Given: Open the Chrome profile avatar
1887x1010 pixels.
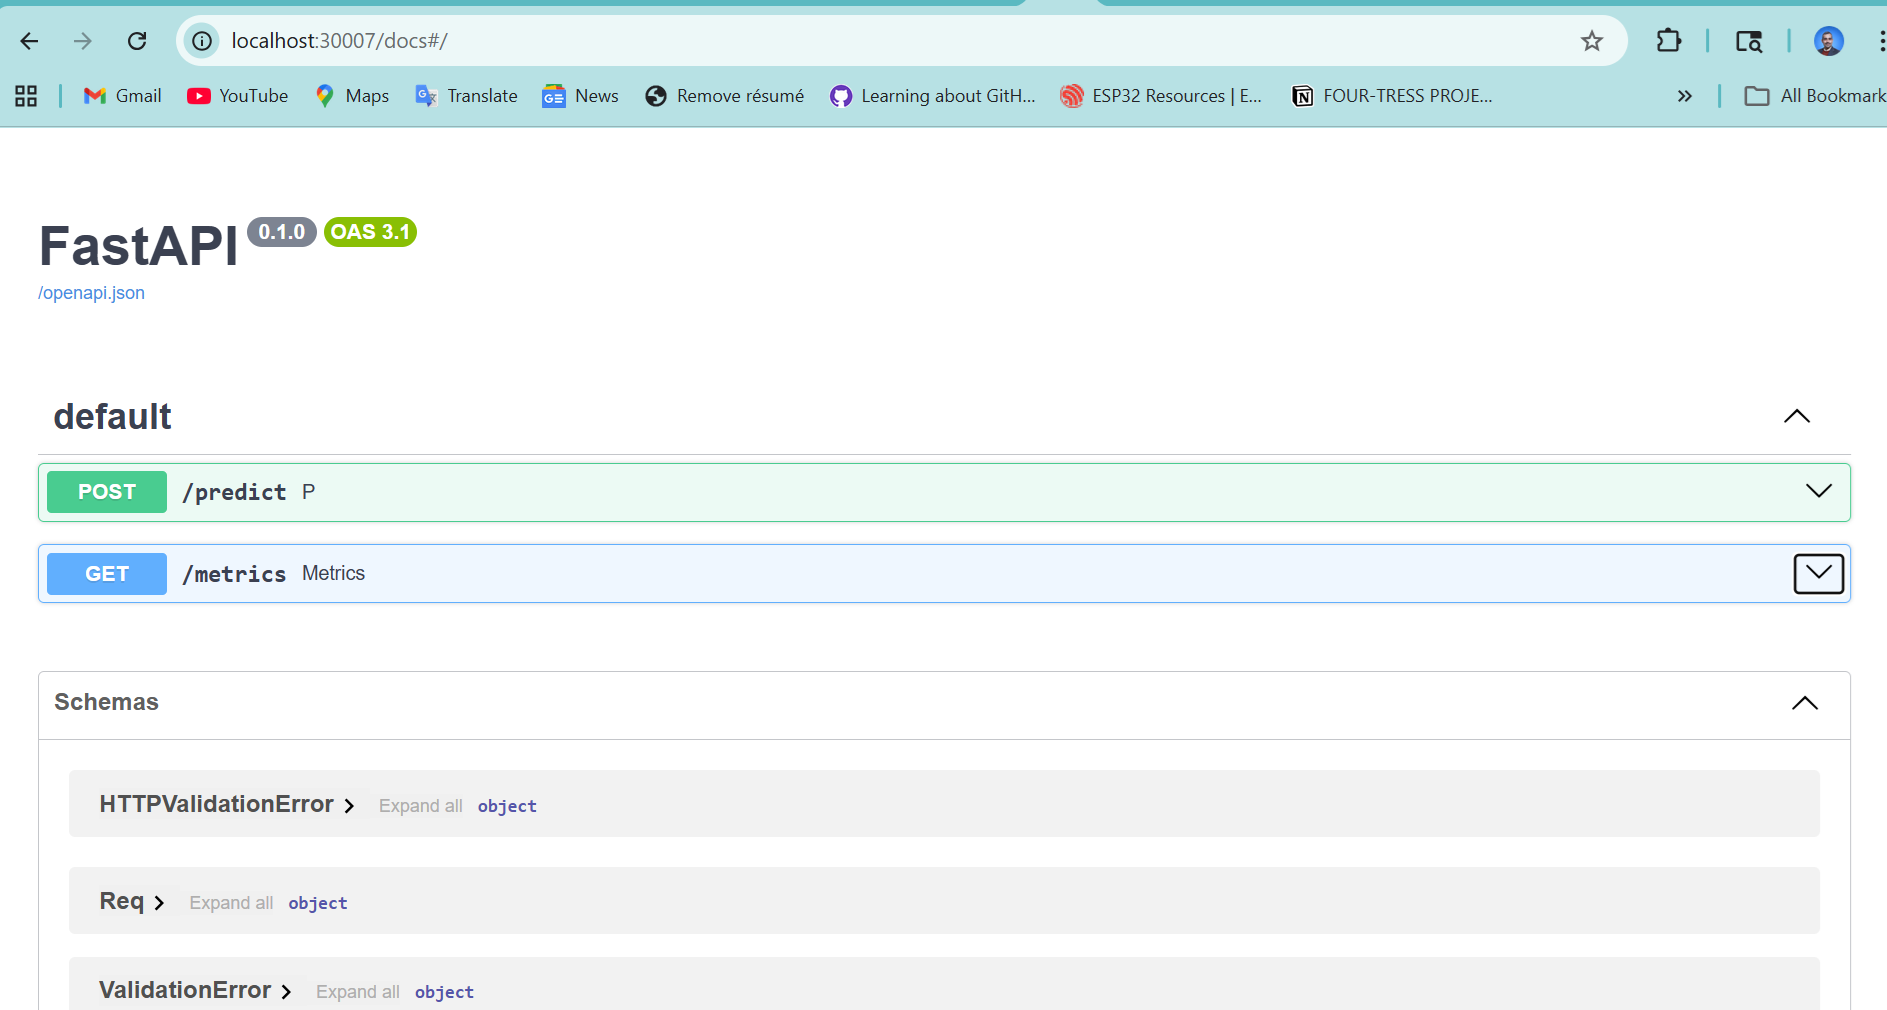Looking at the screenshot, I should [1828, 41].
